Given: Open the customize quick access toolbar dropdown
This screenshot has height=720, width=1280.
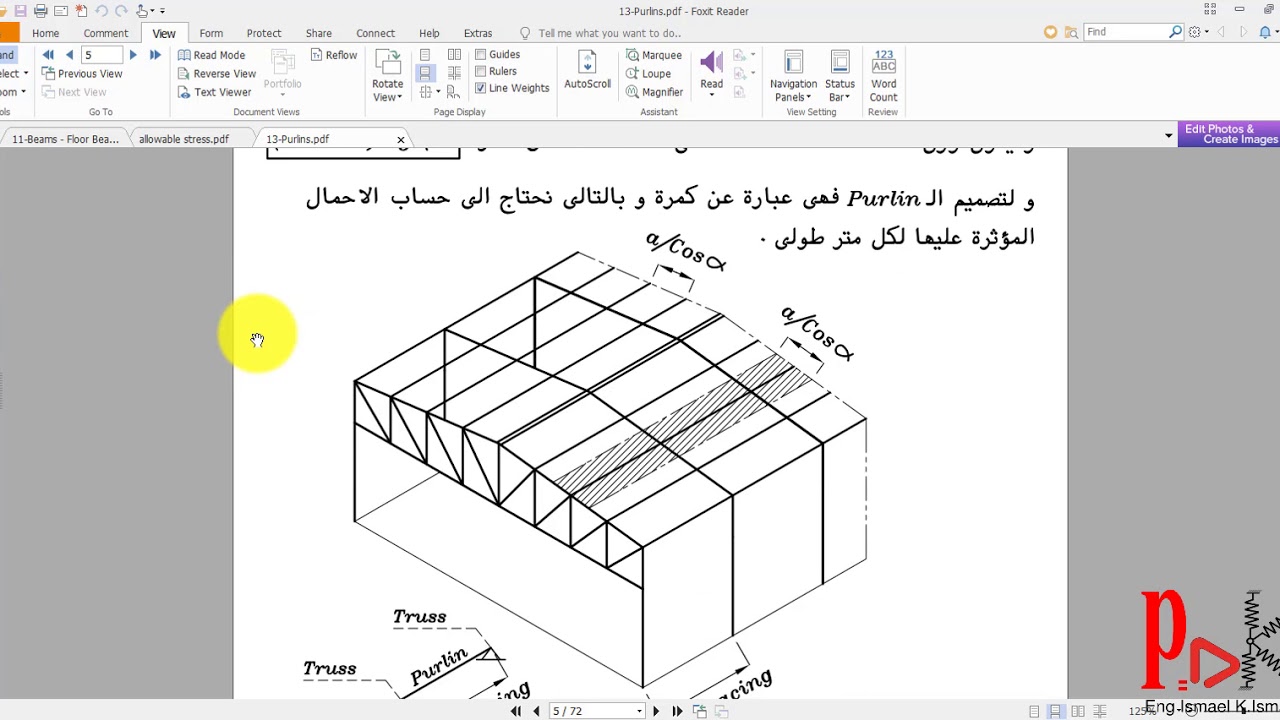Looking at the screenshot, I should pos(162,11).
